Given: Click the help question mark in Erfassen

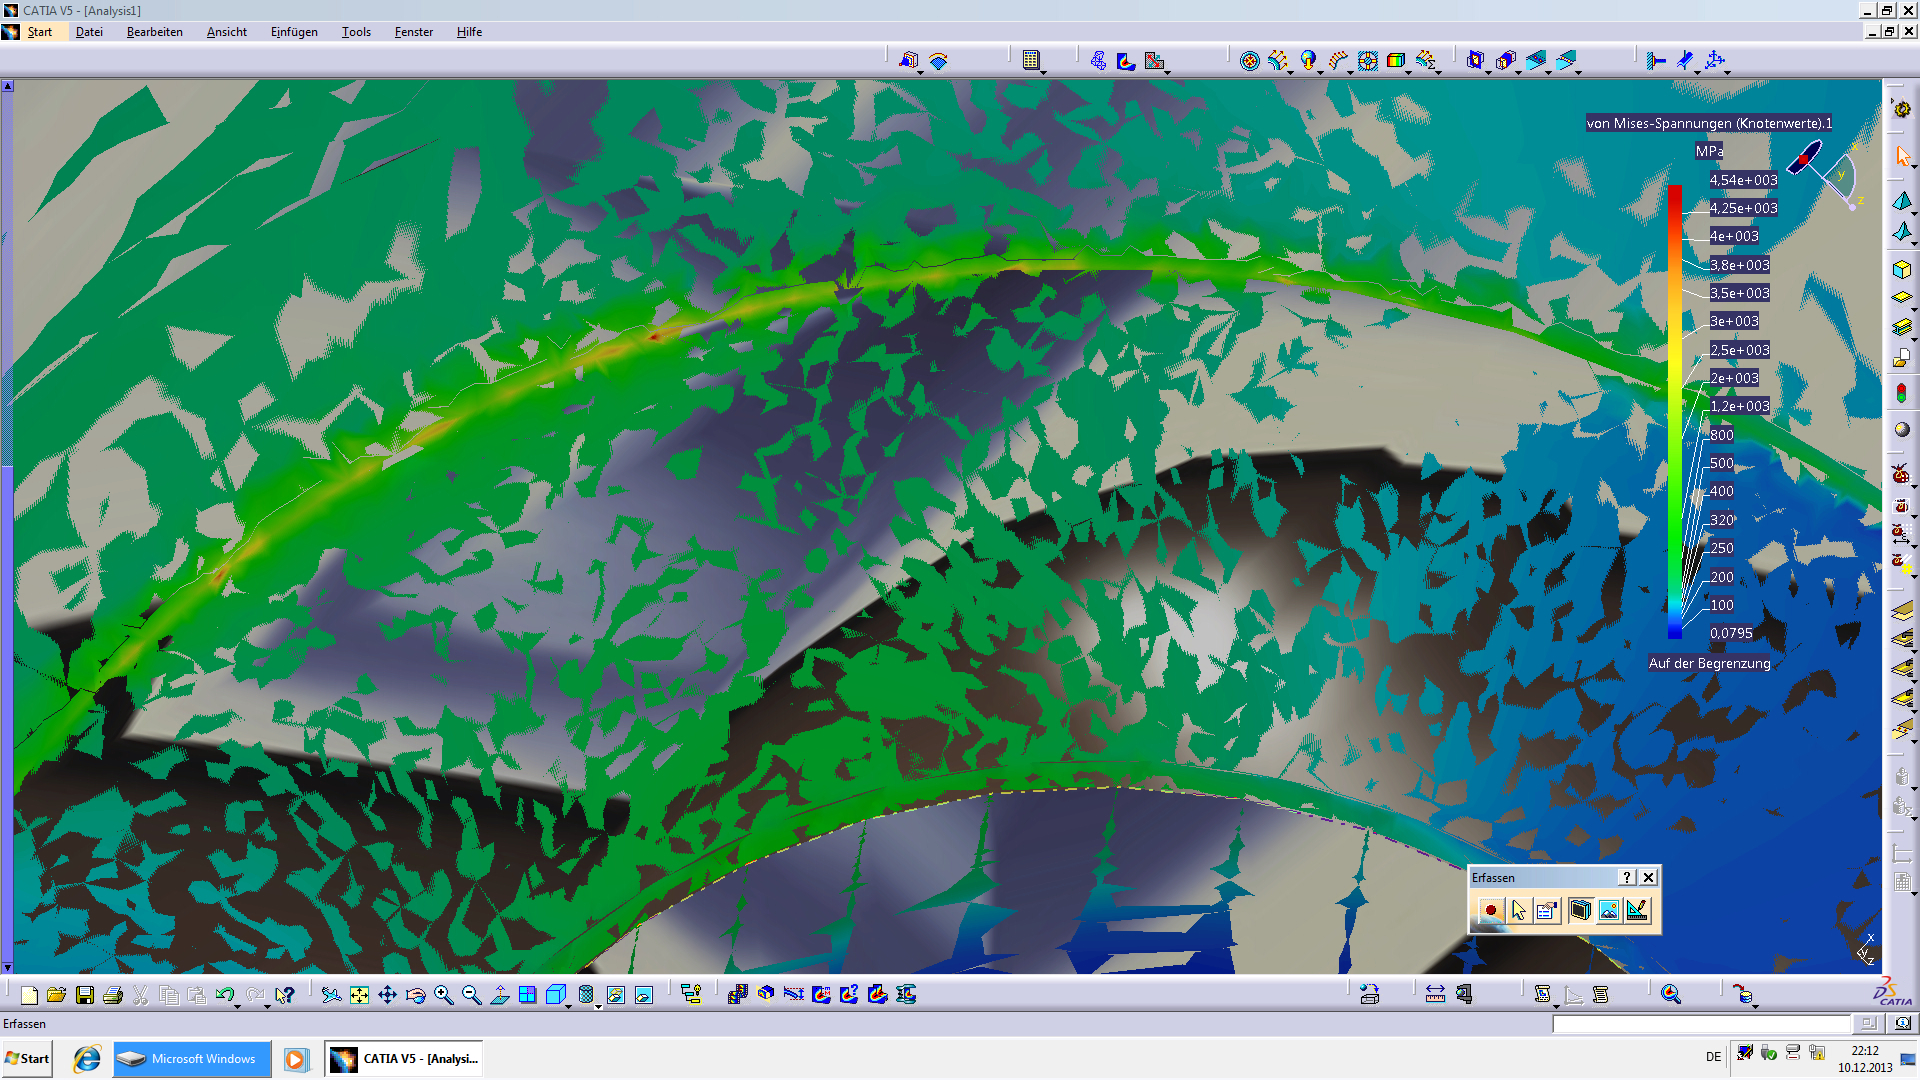Looking at the screenshot, I should point(1627,877).
